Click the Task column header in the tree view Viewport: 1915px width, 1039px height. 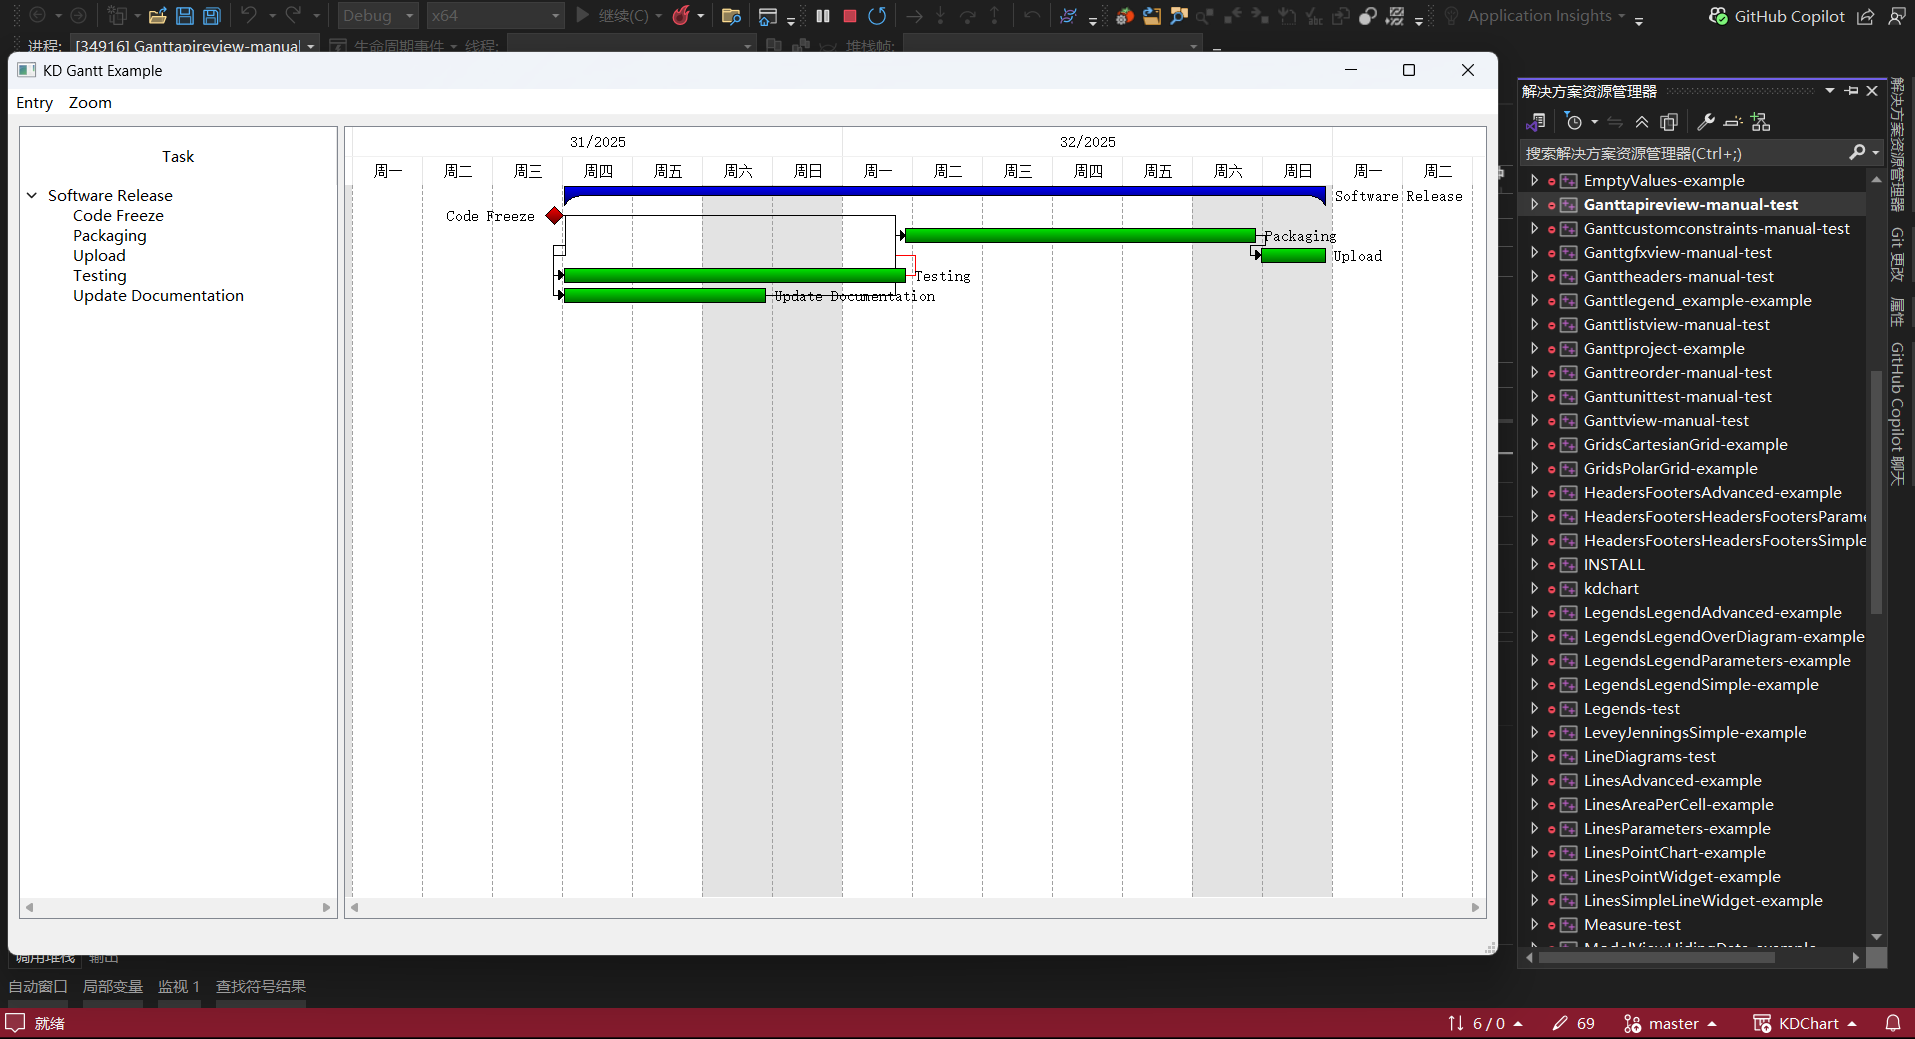(178, 156)
